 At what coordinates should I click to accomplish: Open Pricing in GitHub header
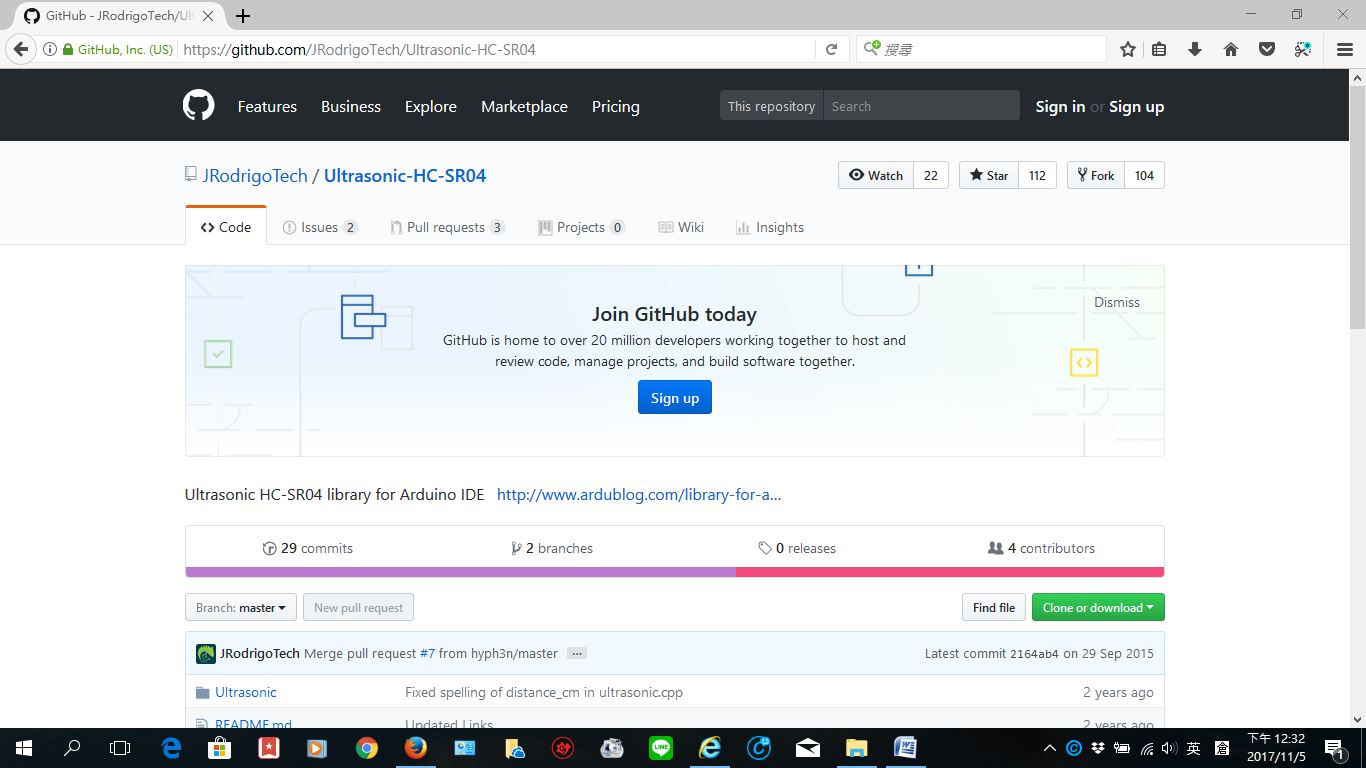point(616,106)
